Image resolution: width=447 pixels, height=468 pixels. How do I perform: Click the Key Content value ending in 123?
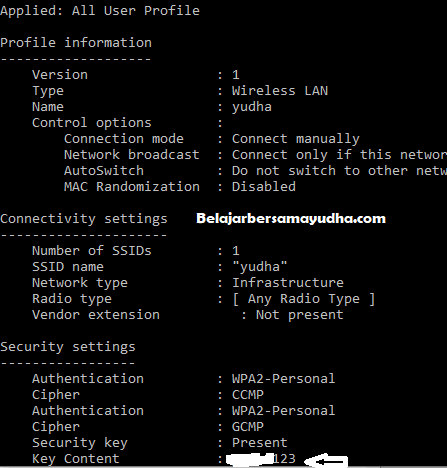coord(261,459)
